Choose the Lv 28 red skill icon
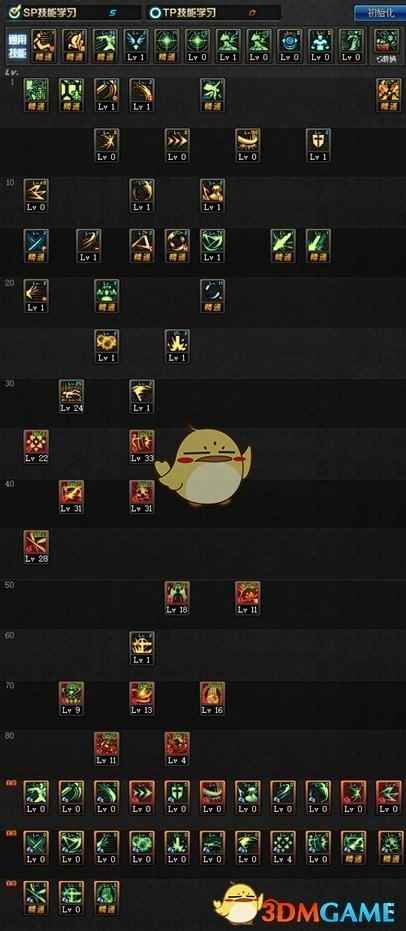The width and height of the screenshot is (406, 931). coord(36,547)
